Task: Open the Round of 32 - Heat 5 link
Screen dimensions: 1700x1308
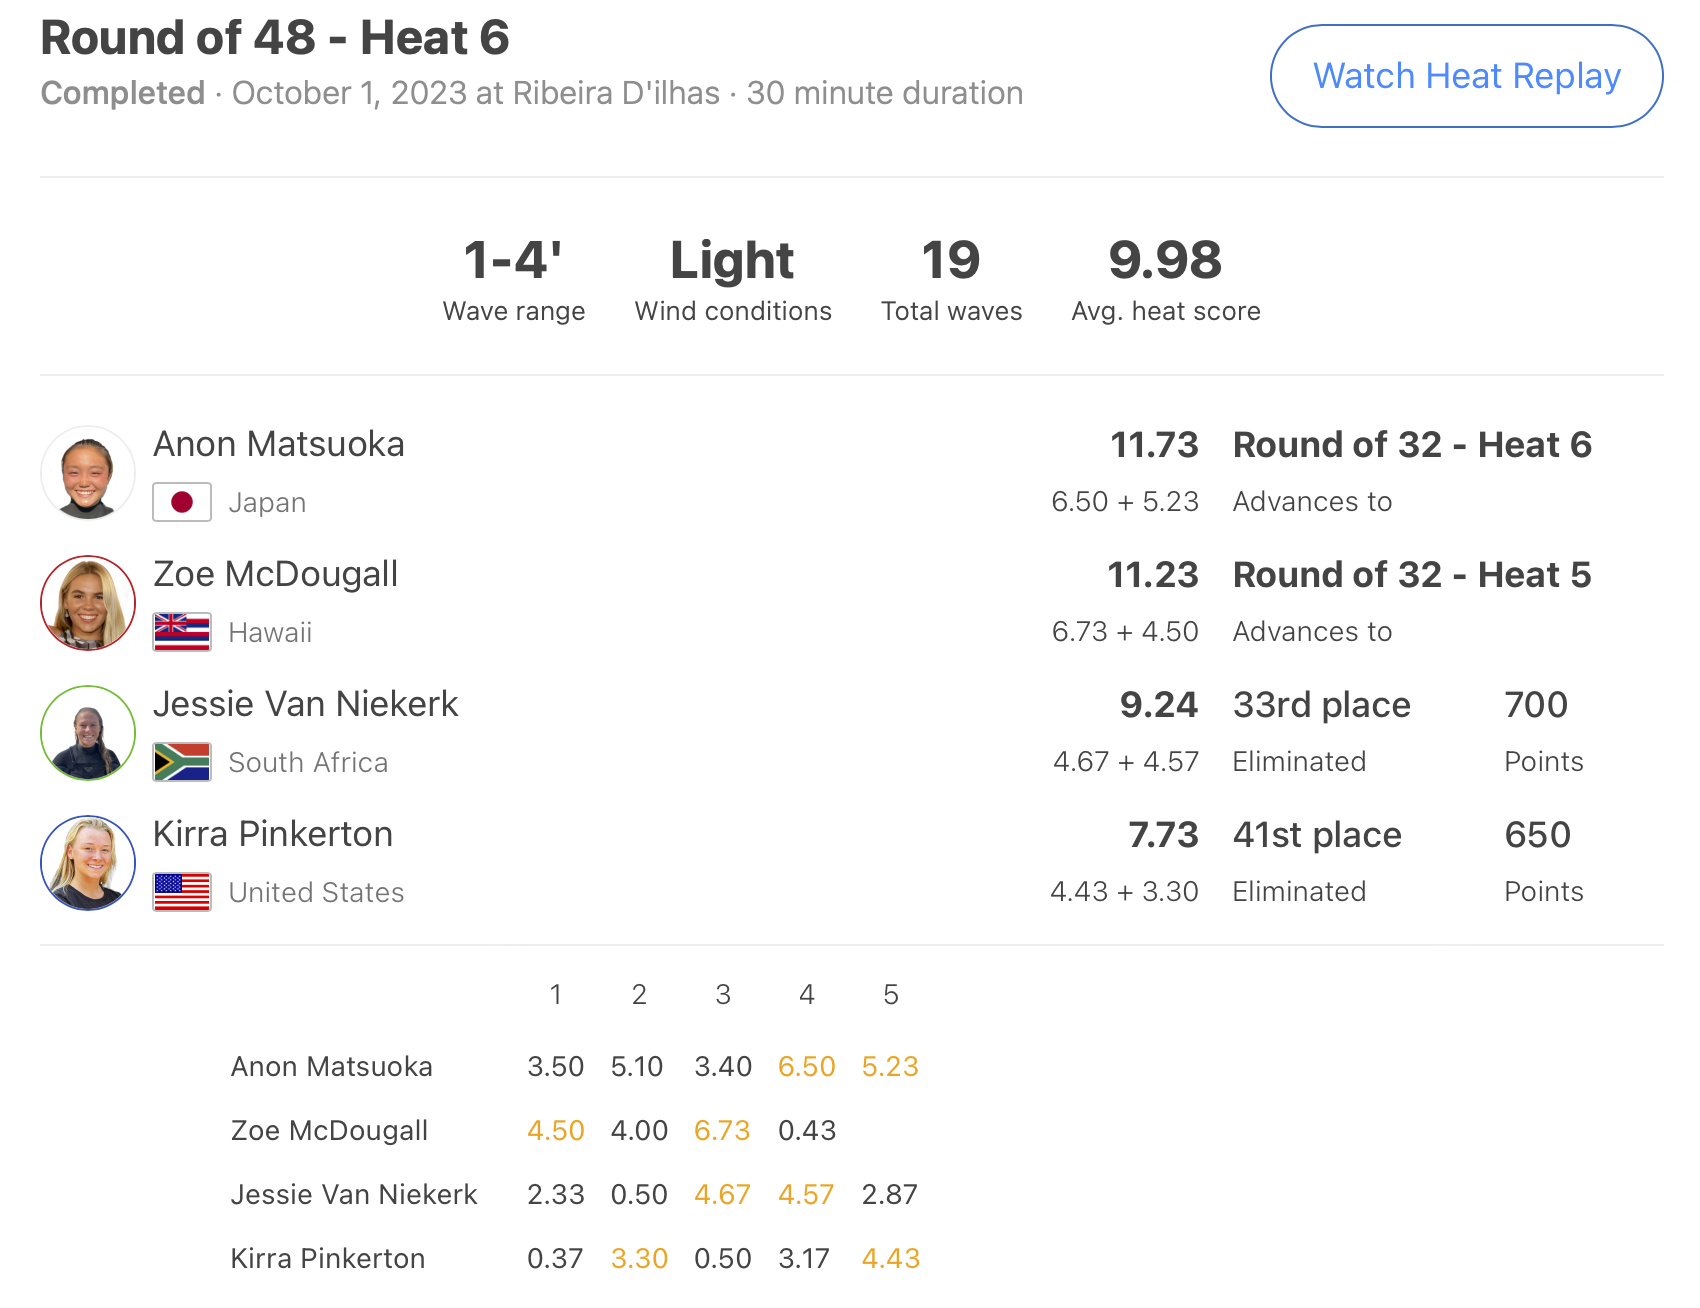Action: (x=1412, y=575)
